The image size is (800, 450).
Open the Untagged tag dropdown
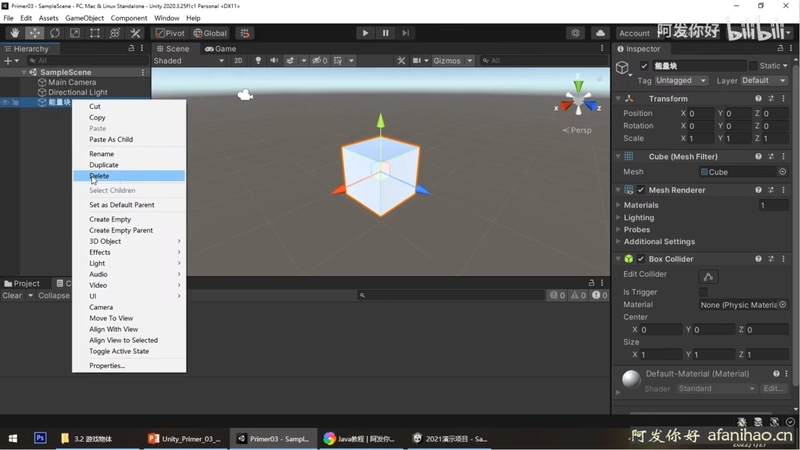point(682,81)
